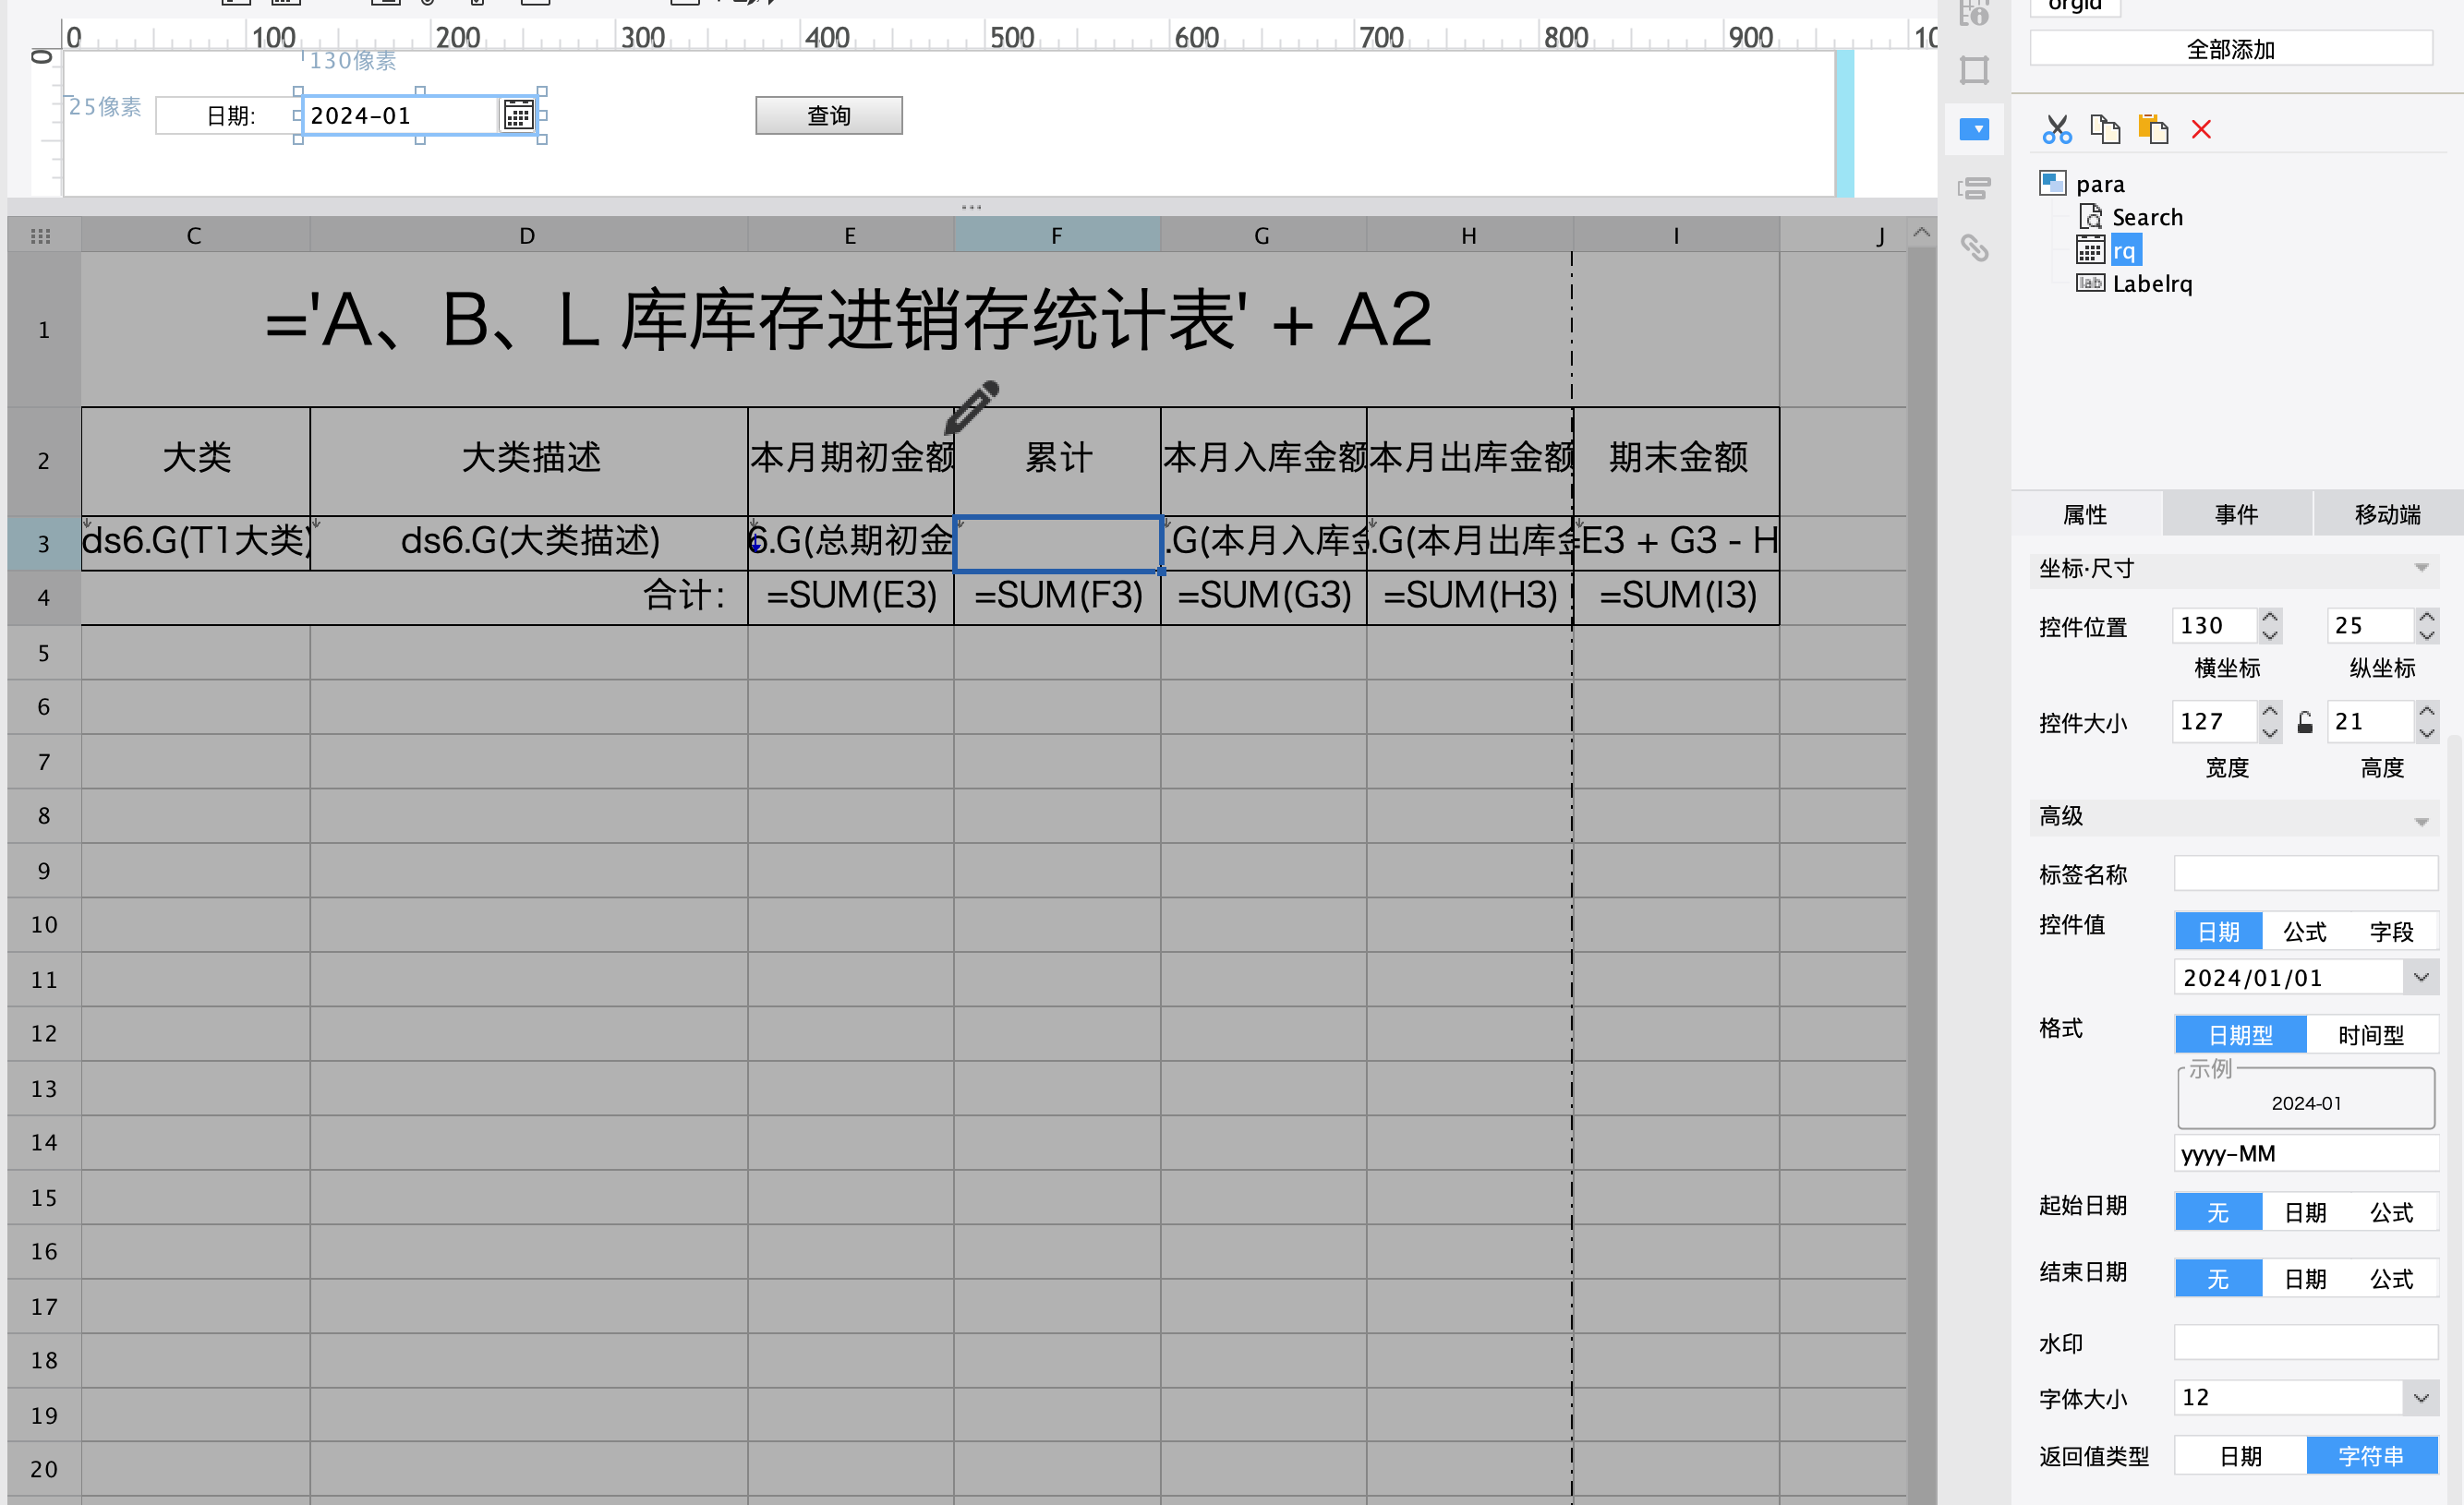Set 控件值 type to 公式
Screen dimensions: 2464x1505
[x=2305, y=932]
